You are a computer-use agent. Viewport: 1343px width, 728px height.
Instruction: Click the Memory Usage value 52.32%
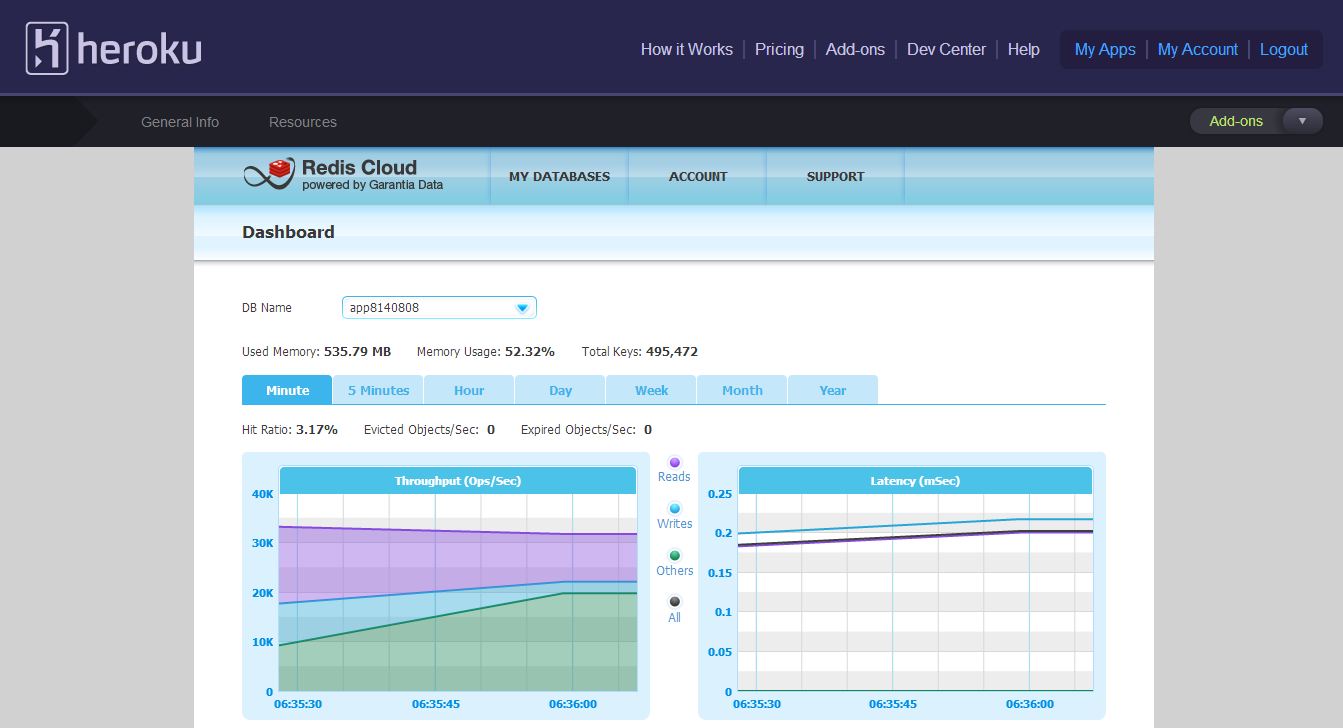pyautogui.click(x=529, y=352)
